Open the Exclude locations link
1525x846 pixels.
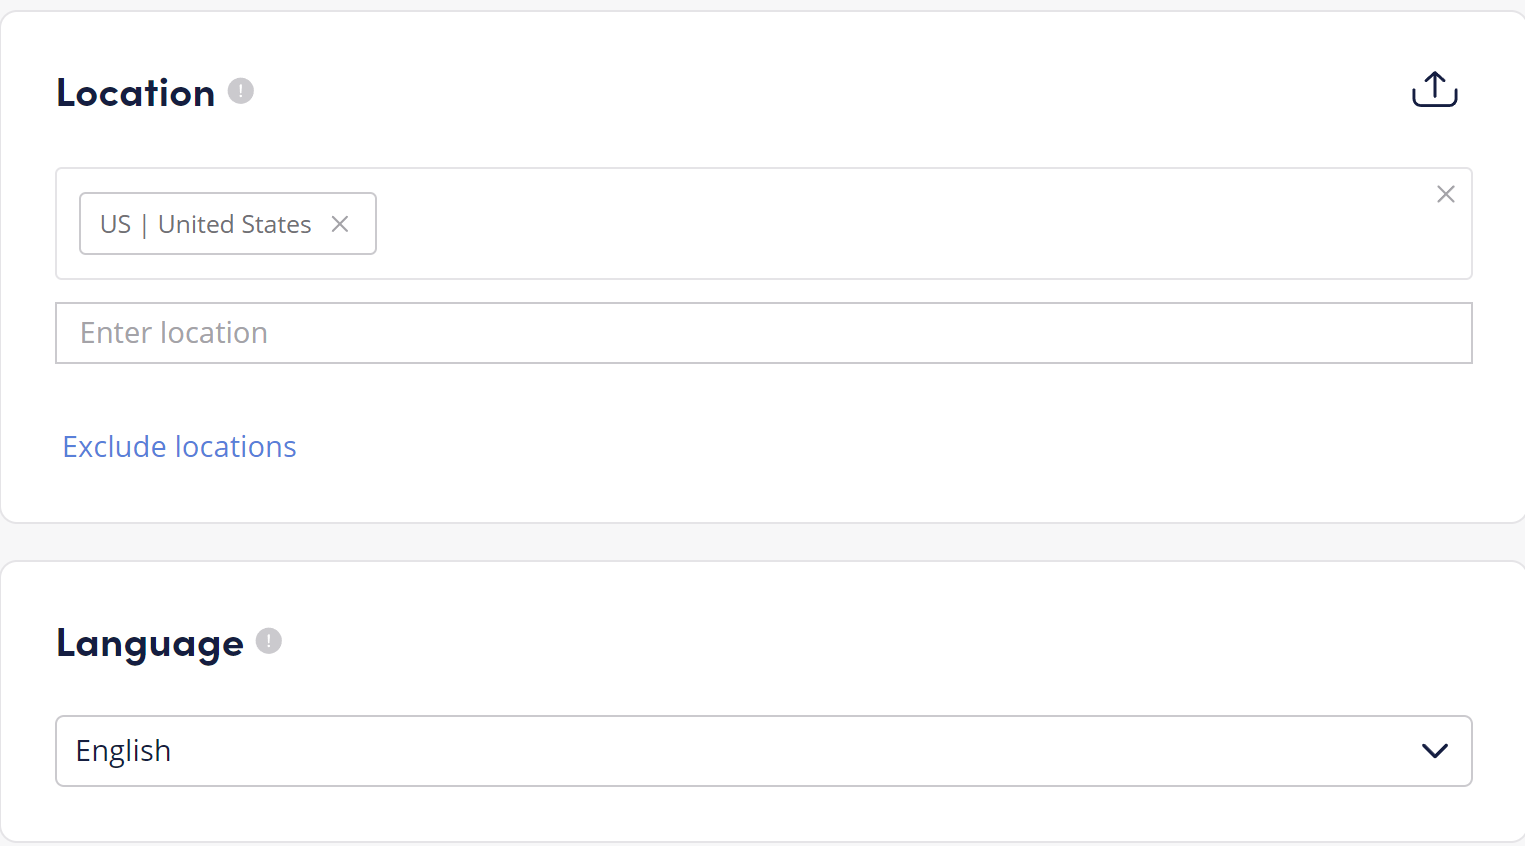(x=180, y=446)
